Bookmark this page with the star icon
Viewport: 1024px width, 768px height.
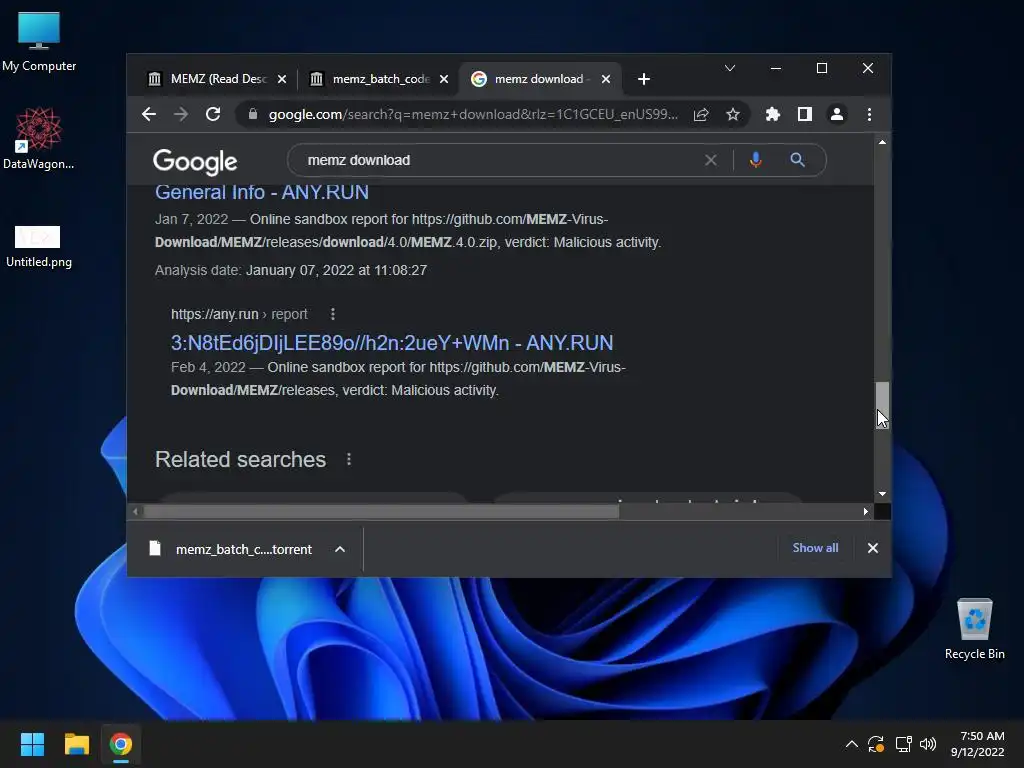point(733,114)
